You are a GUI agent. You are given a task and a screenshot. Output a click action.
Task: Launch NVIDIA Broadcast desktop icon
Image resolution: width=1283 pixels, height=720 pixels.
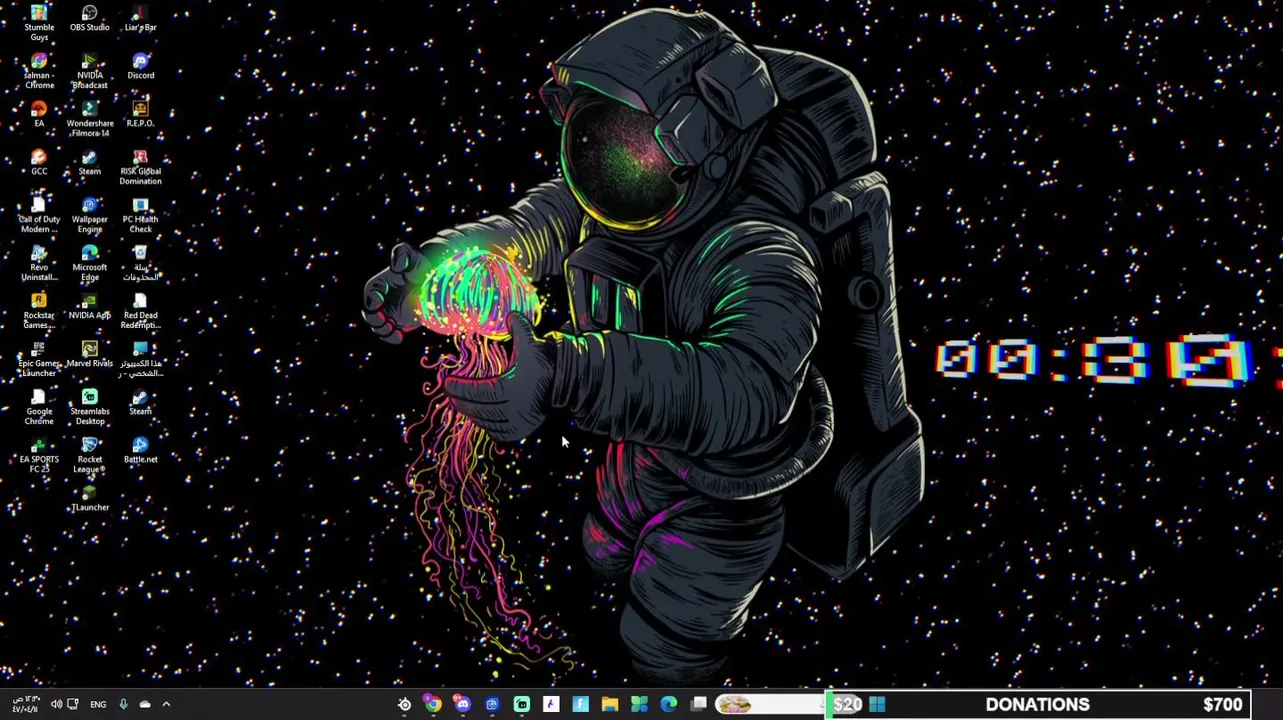[90, 71]
